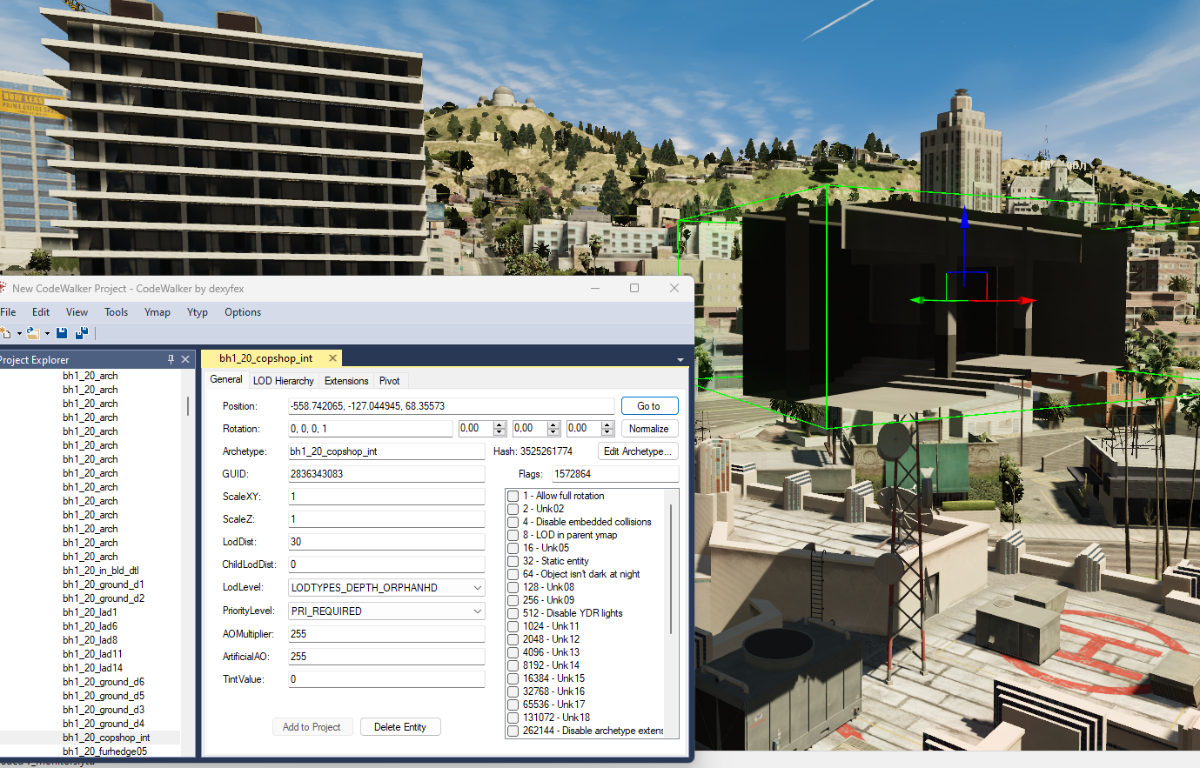Image resolution: width=1200 pixels, height=768 pixels.
Task: Click the LodDist input field
Action: pos(386,542)
